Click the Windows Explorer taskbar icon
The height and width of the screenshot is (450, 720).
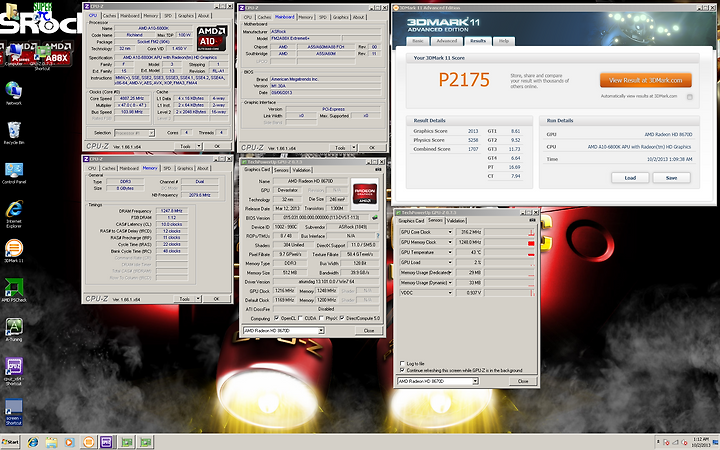click(x=51, y=442)
